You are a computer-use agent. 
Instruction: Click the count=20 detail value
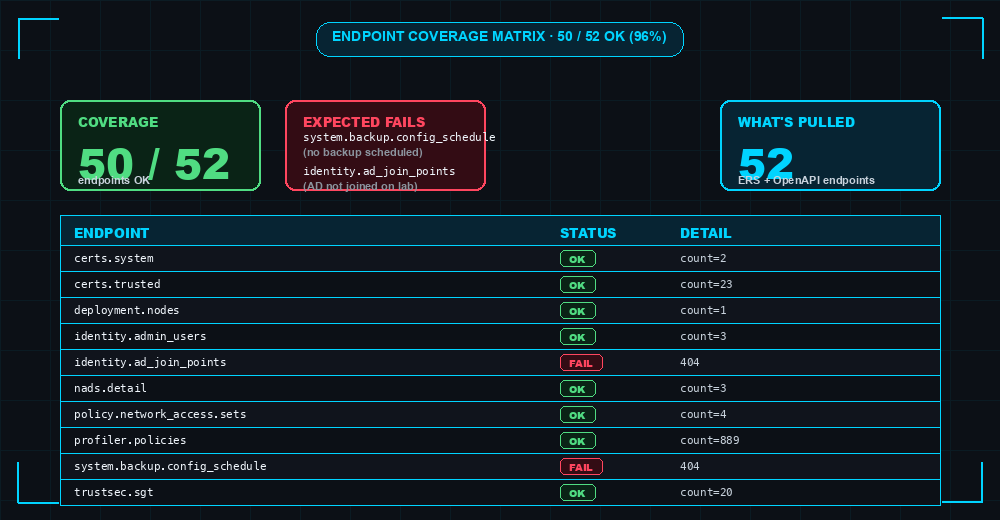click(706, 493)
